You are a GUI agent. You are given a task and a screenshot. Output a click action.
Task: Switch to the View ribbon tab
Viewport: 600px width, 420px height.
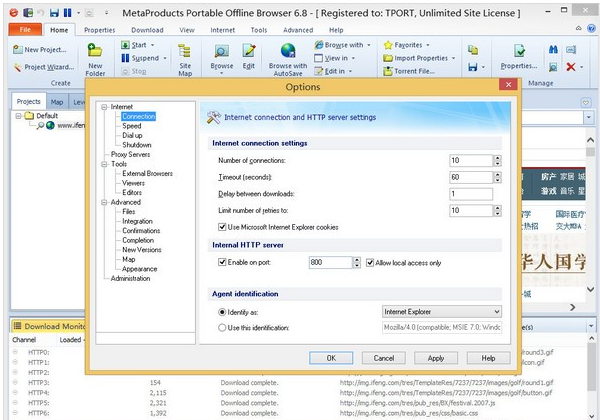(187, 30)
